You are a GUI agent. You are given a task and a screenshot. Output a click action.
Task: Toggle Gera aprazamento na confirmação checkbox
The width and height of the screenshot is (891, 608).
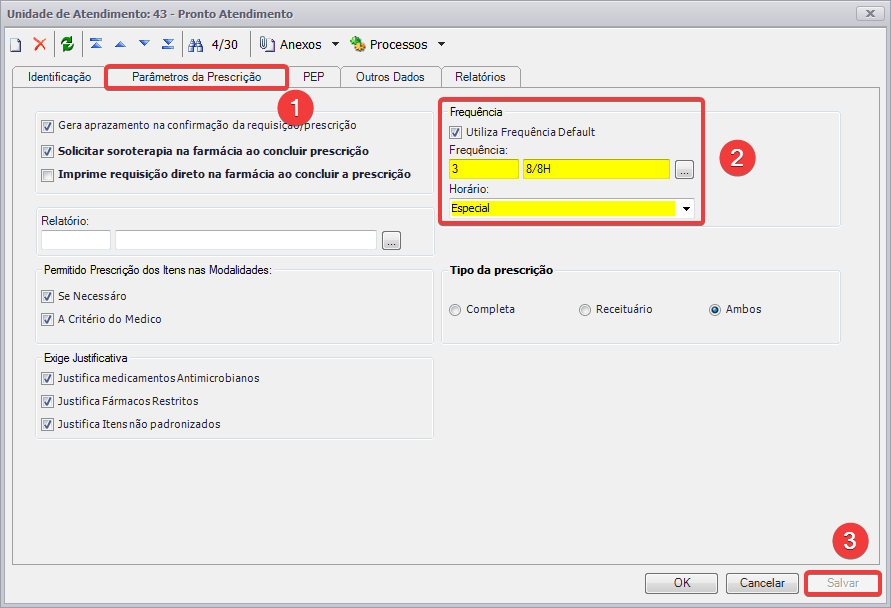(48, 126)
